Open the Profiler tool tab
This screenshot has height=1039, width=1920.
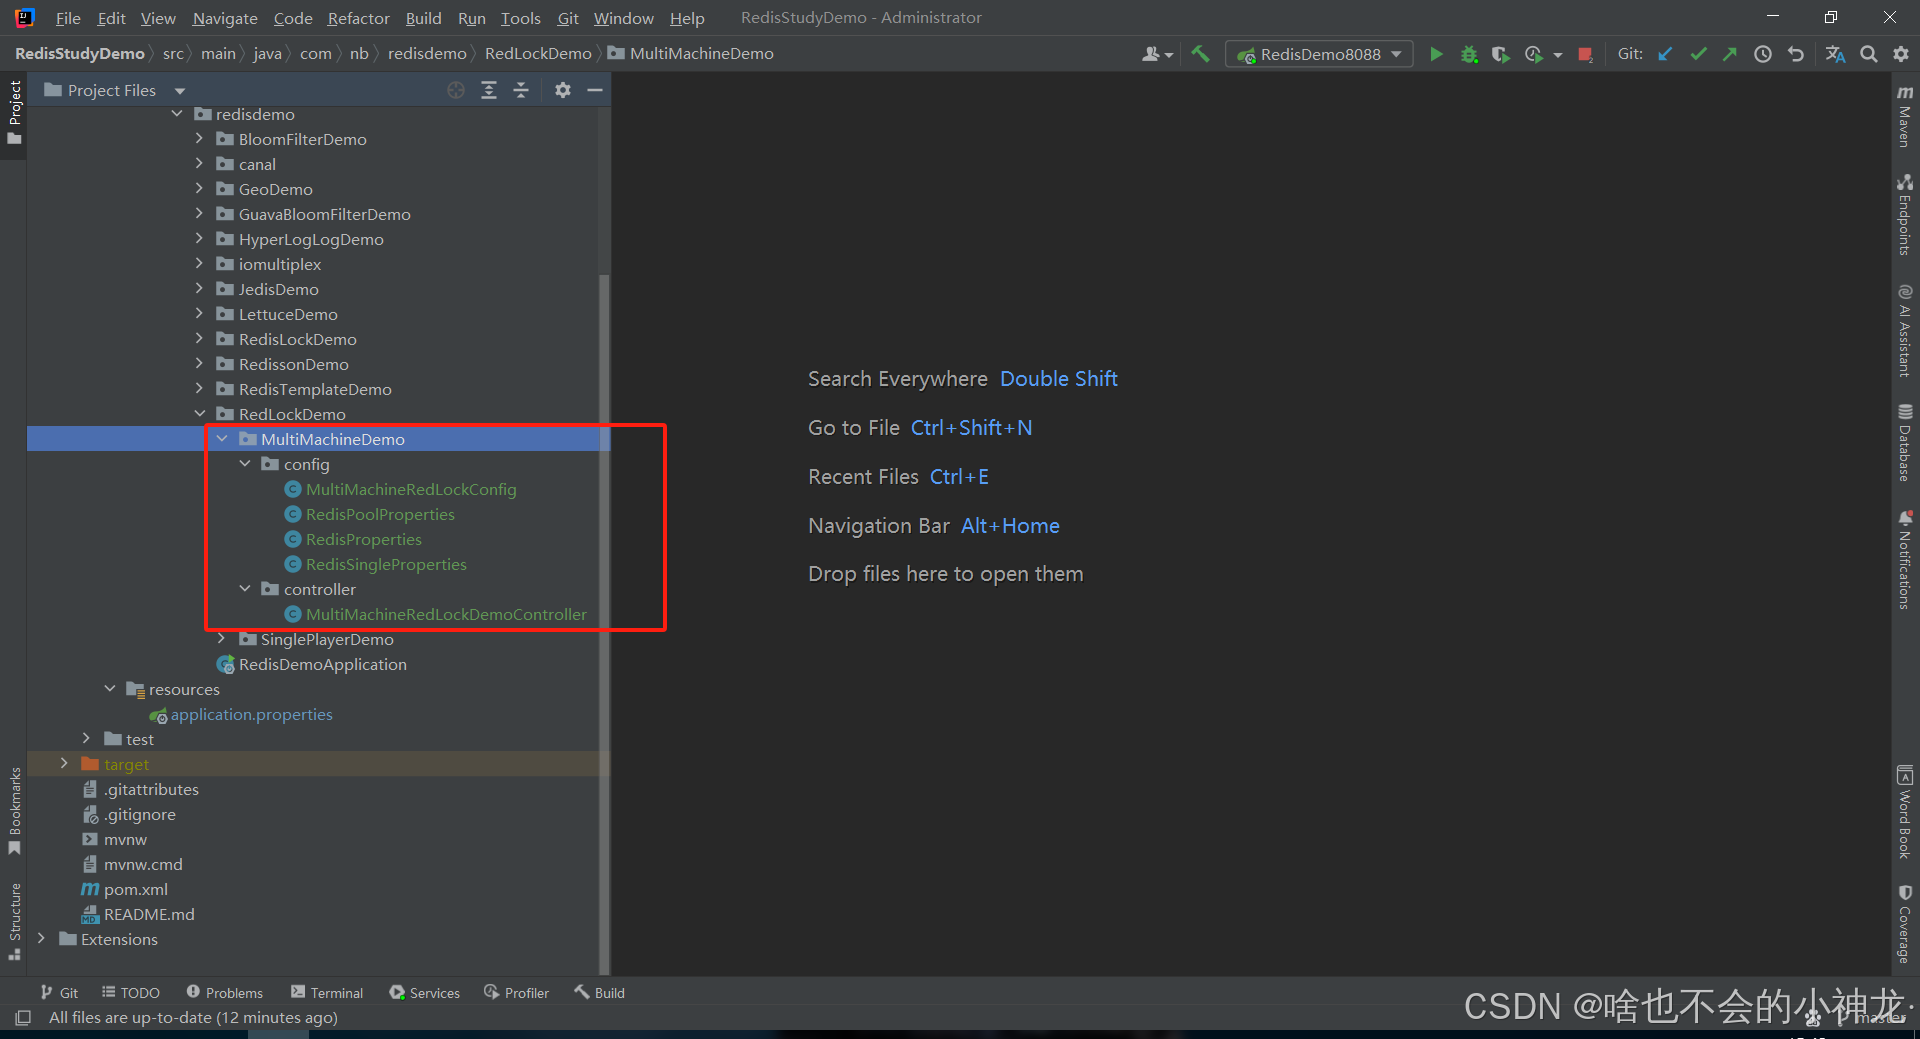[x=517, y=993]
